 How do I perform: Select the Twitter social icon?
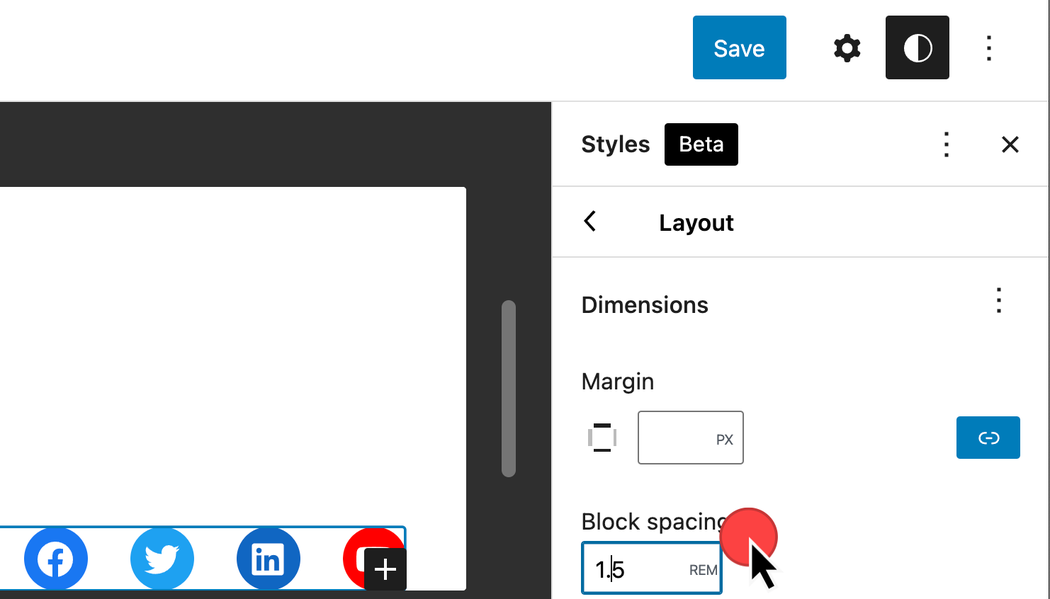(x=162, y=559)
